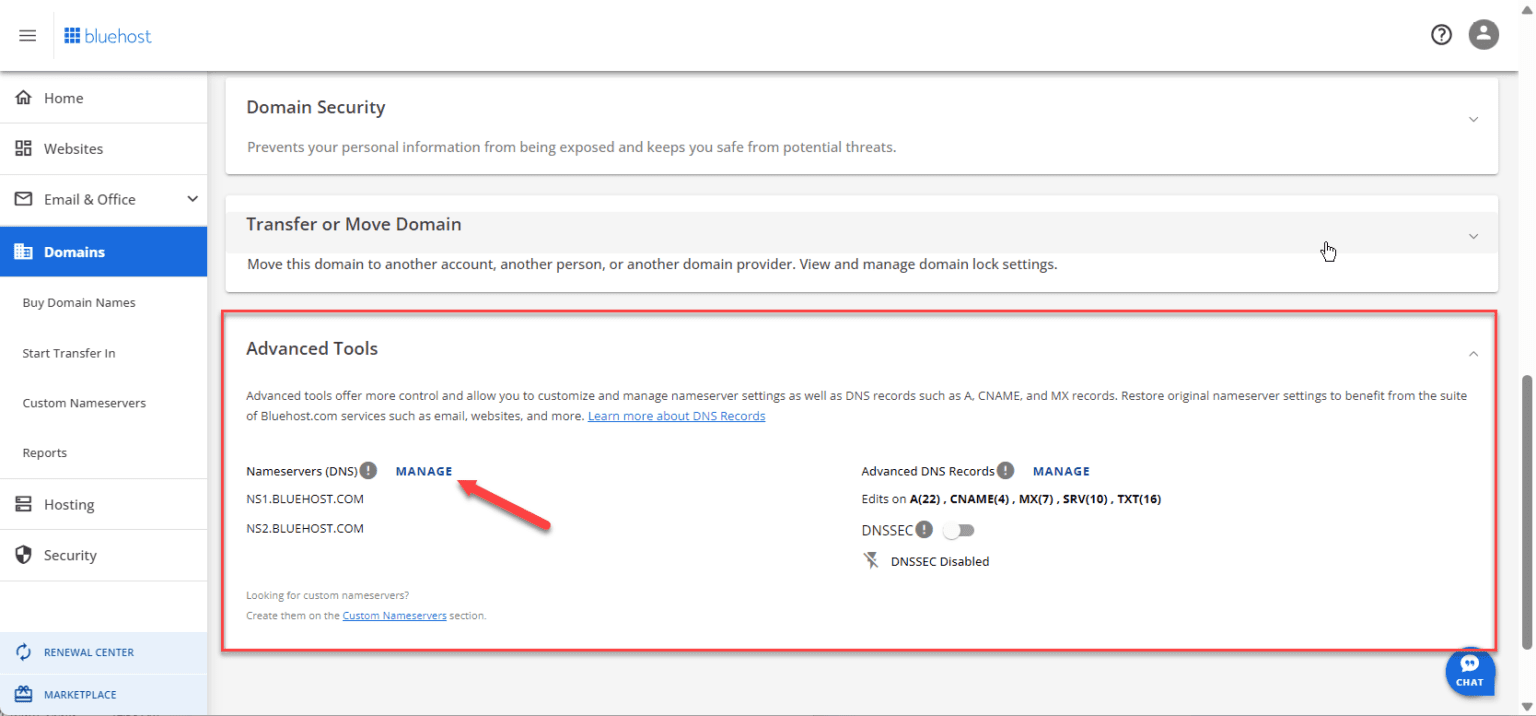
Task: Click MANAGE next to Nameservers (DNS)
Action: pyautogui.click(x=423, y=471)
